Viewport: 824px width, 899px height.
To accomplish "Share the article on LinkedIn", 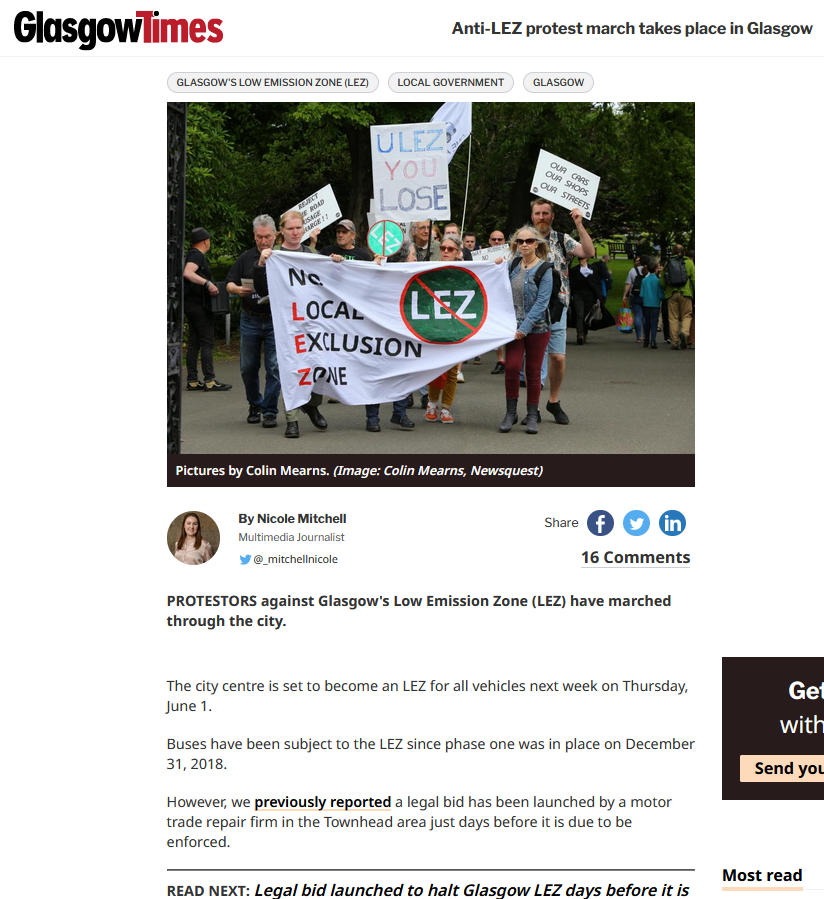I will point(672,523).
